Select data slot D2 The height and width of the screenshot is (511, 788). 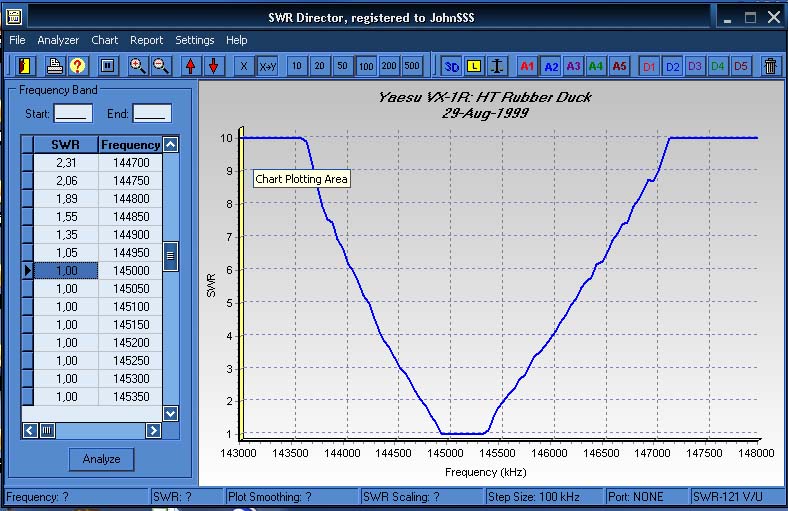point(672,66)
